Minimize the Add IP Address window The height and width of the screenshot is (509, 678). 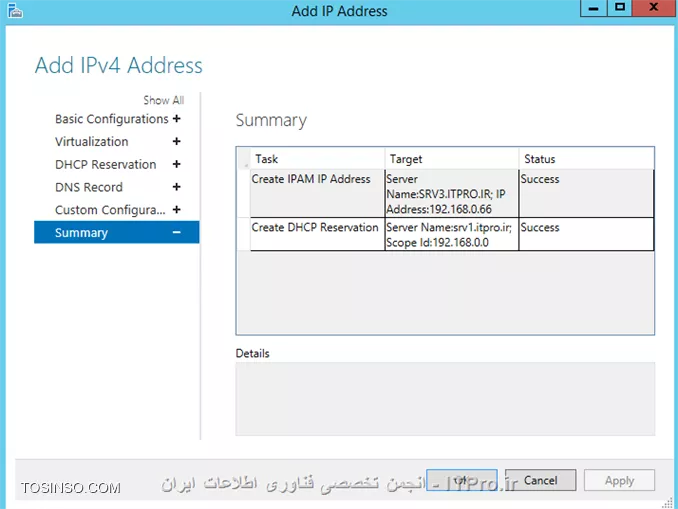click(x=593, y=8)
